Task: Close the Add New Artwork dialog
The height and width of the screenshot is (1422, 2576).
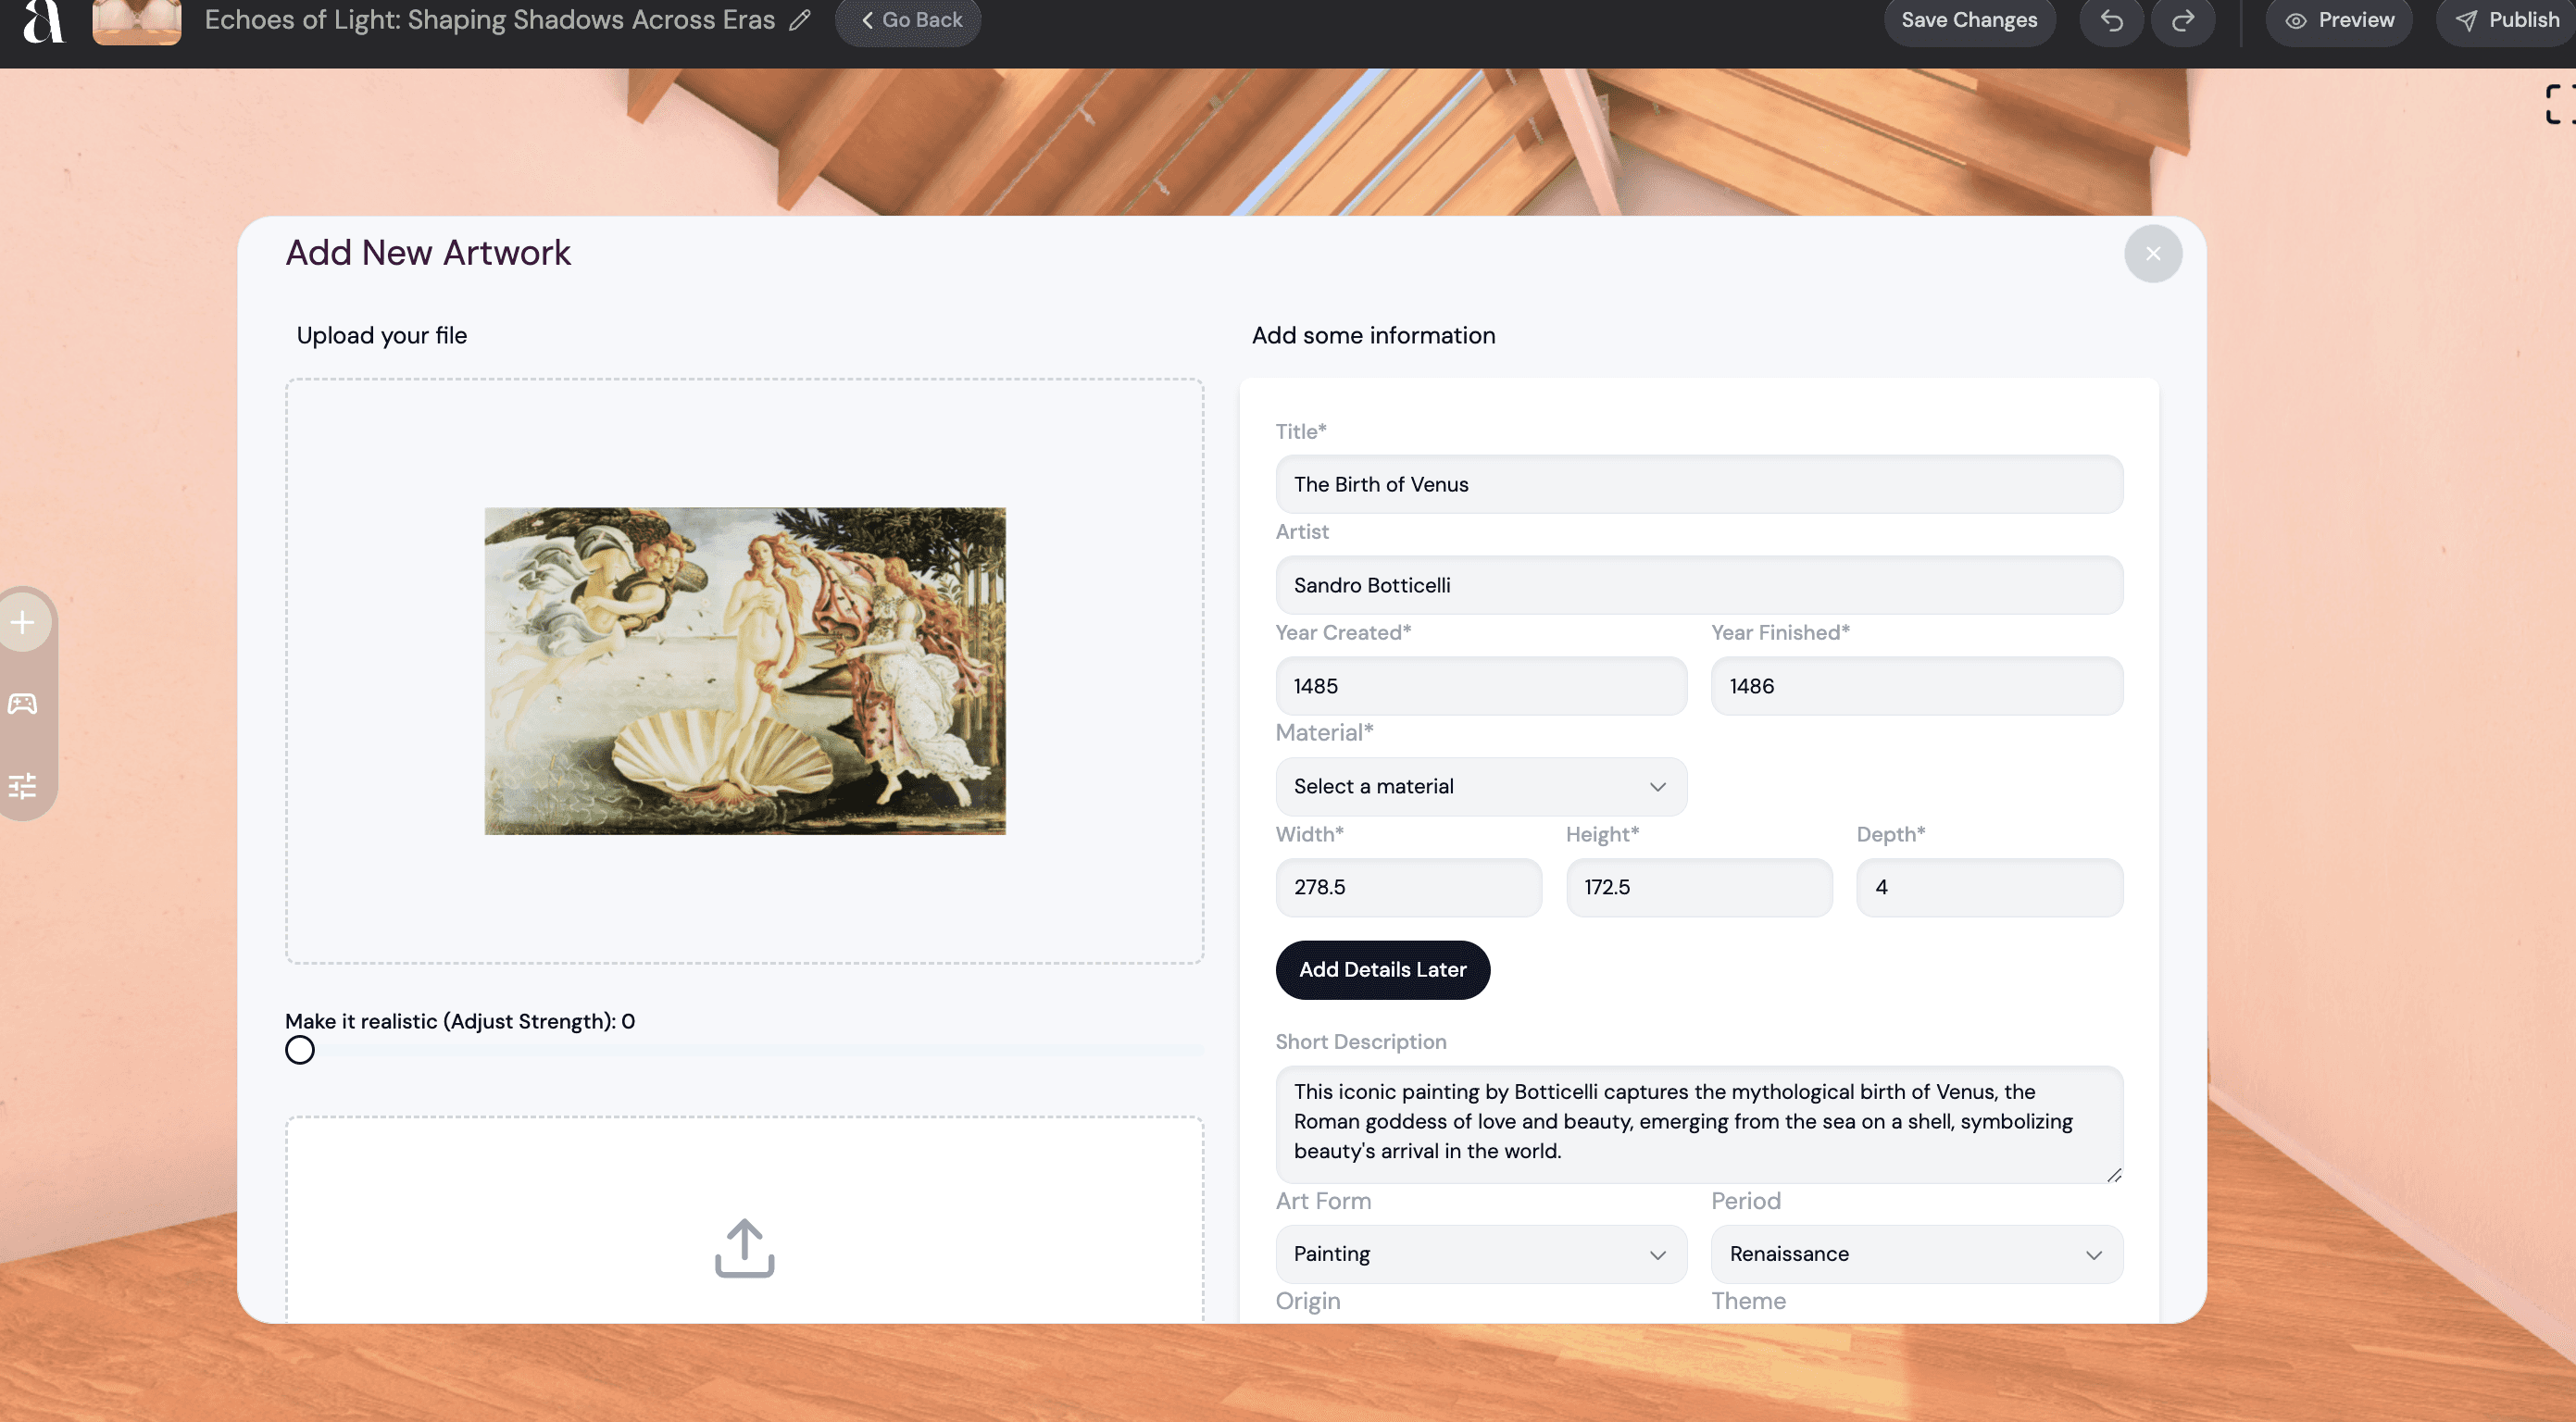Action: click(x=2153, y=254)
